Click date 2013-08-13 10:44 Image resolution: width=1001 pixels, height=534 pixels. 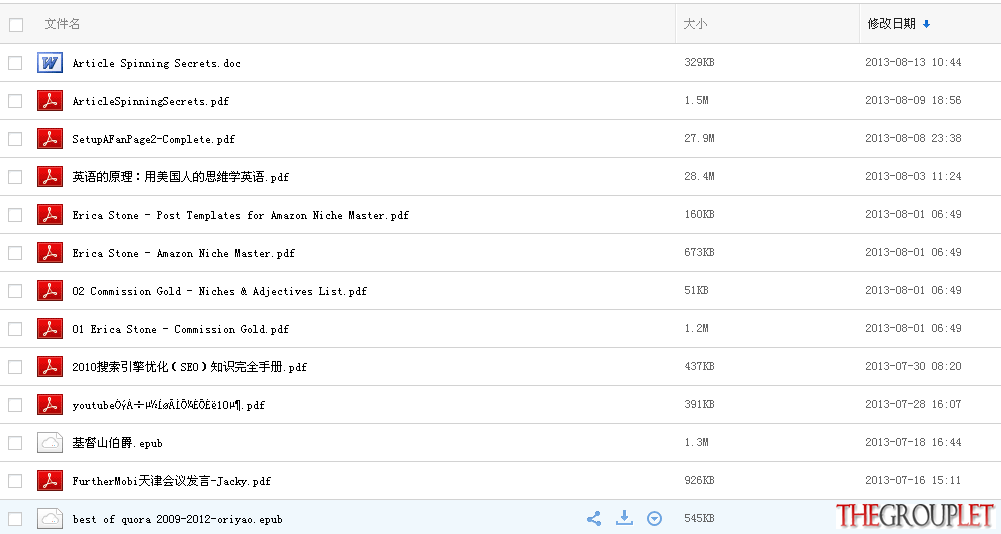point(913,62)
